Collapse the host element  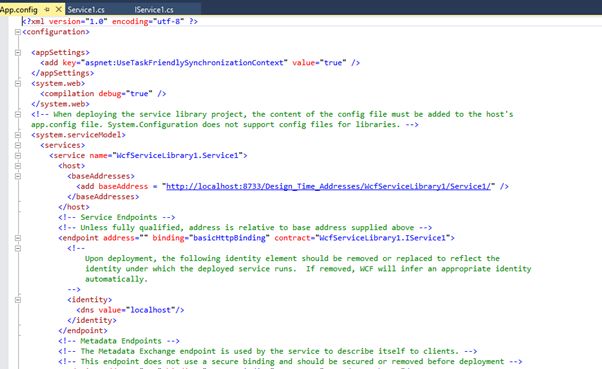[x=18, y=166]
